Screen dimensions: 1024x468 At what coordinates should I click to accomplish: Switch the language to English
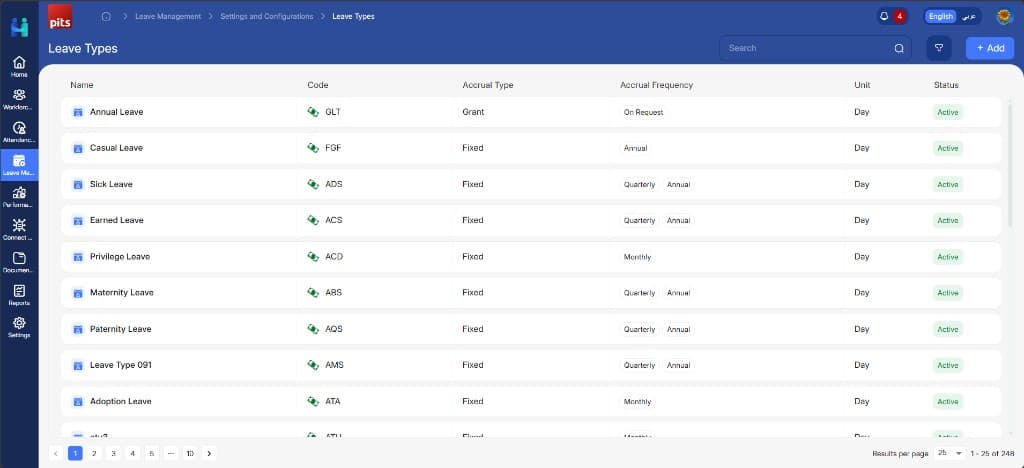click(941, 16)
